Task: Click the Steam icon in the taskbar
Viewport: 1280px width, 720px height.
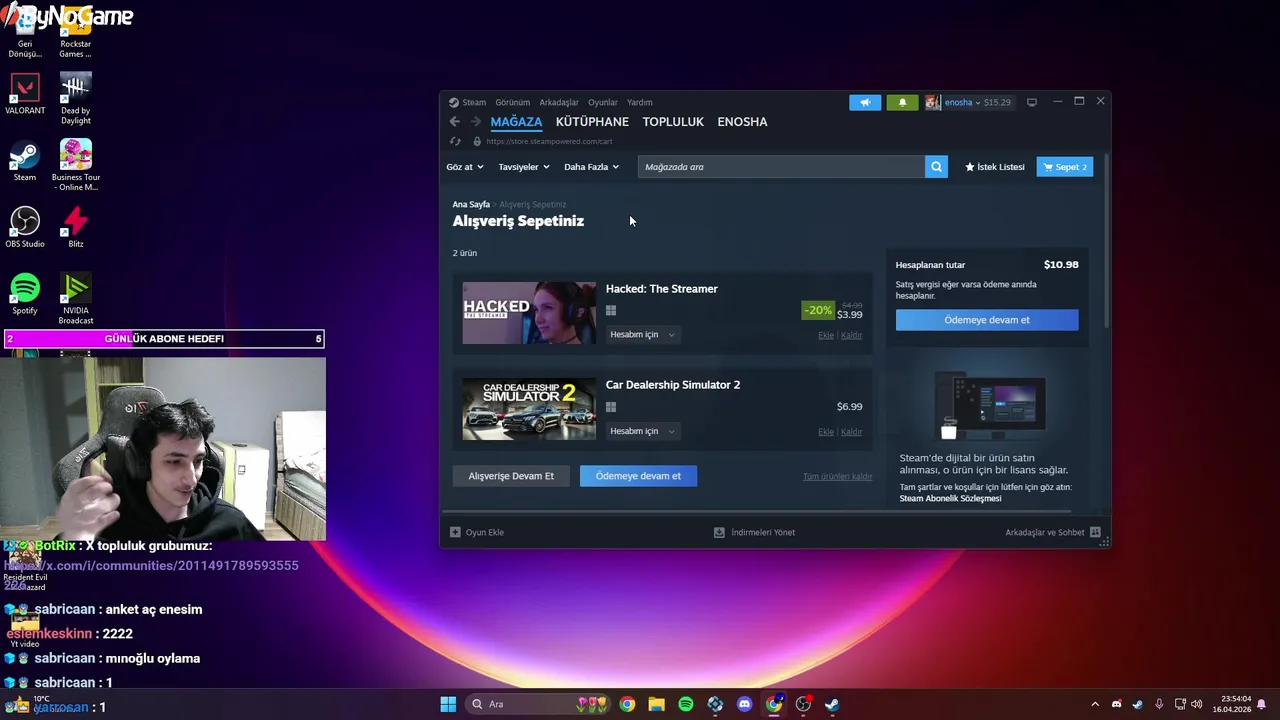Action: tap(832, 704)
